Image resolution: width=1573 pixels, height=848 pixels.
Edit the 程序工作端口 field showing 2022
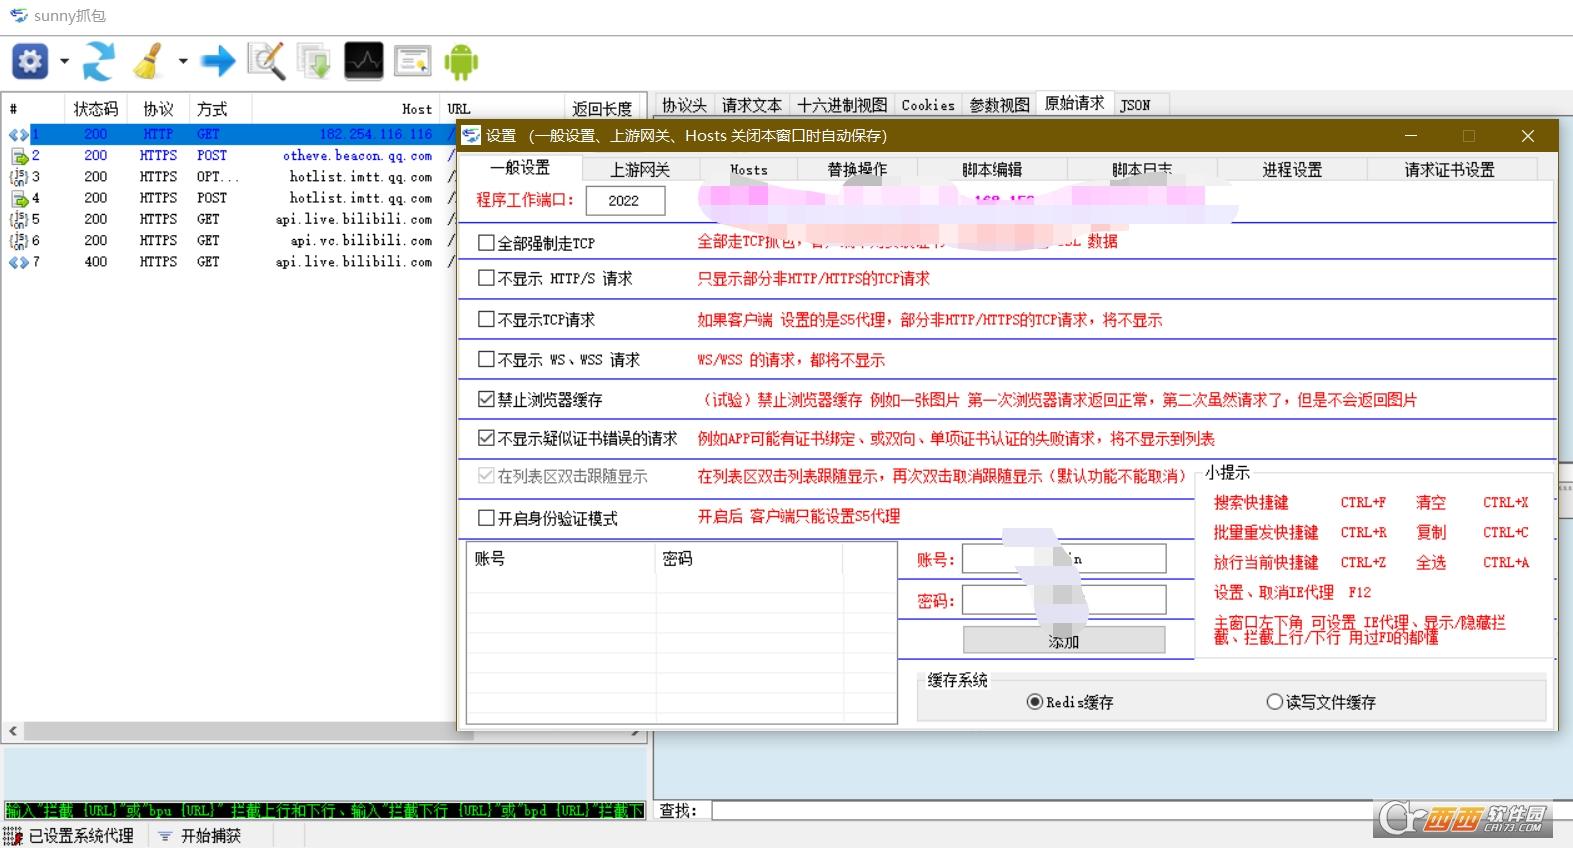pyautogui.click(x=625, y=200)
